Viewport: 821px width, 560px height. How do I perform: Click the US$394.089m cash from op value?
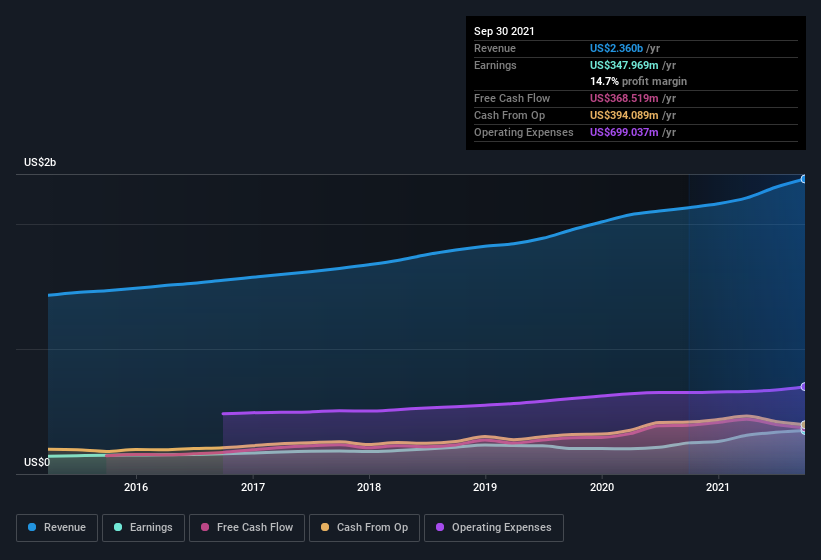[624, 115]
